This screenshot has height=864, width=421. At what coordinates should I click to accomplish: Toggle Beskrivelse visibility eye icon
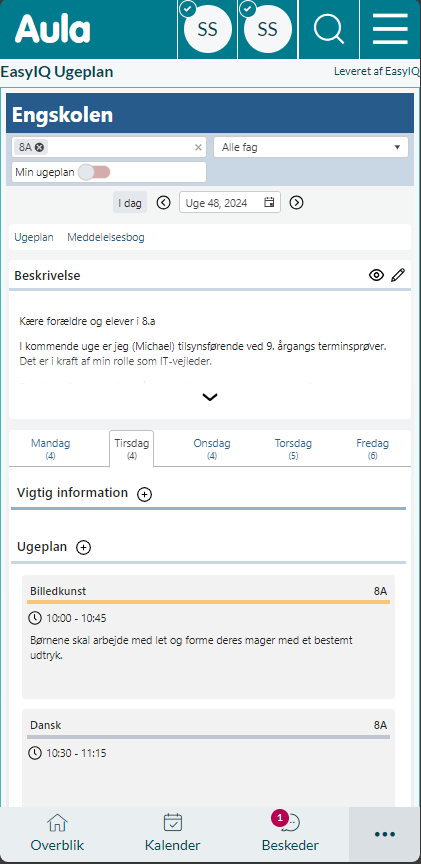pos(376,276)
